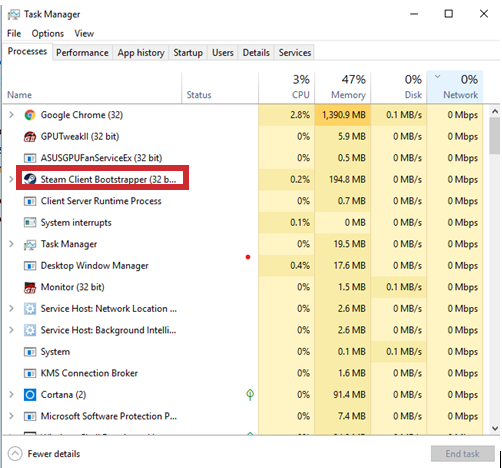The width and height of the screenshot is (502, 468).
Task: Expand the Task Manager process group
Action: point(11,244)
